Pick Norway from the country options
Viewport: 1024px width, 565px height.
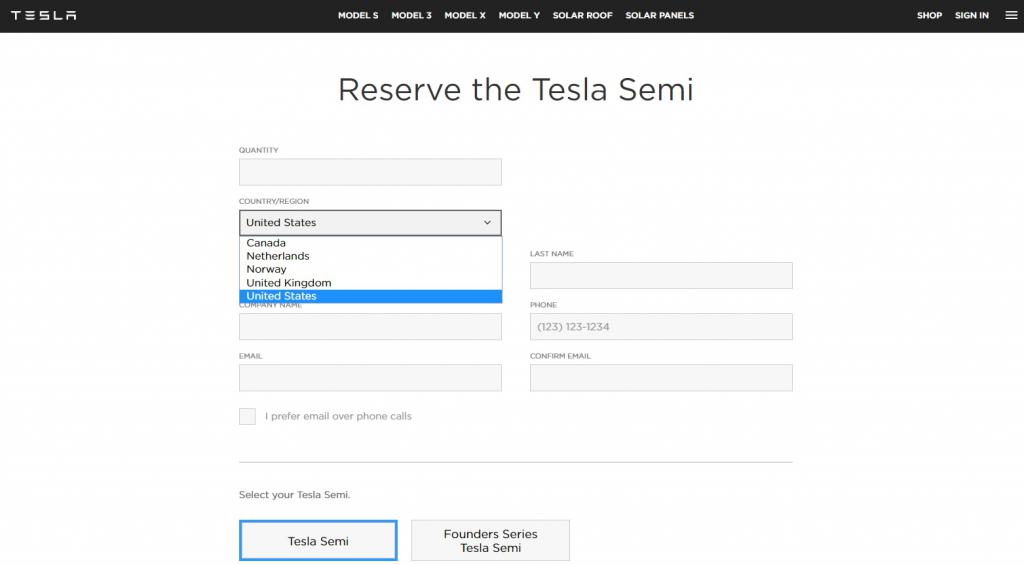pos(266,269)
